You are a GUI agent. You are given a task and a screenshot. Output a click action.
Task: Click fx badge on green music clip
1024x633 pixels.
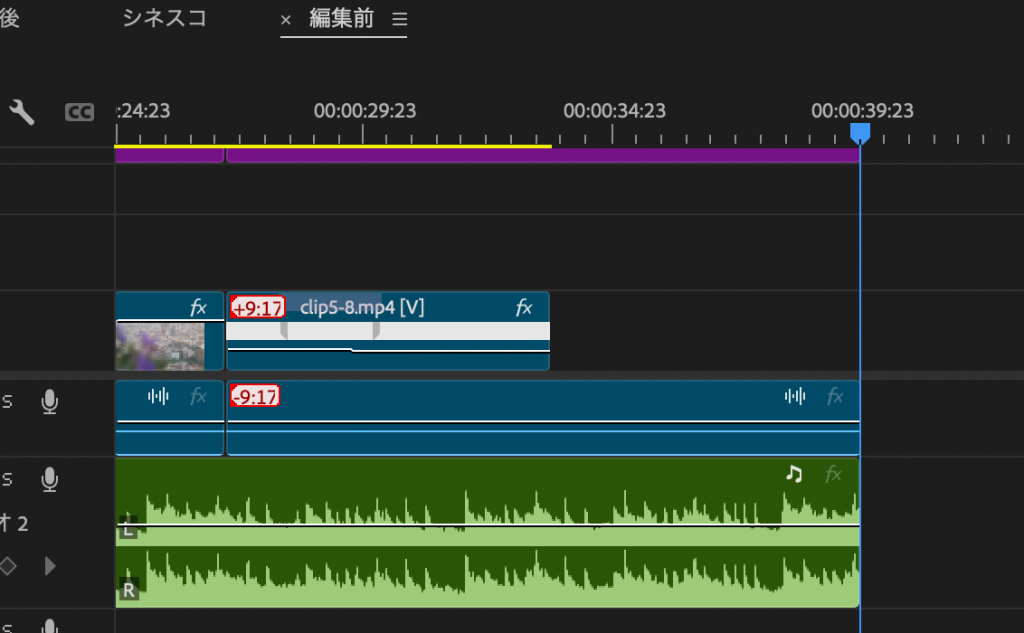[x=833, y=474]
